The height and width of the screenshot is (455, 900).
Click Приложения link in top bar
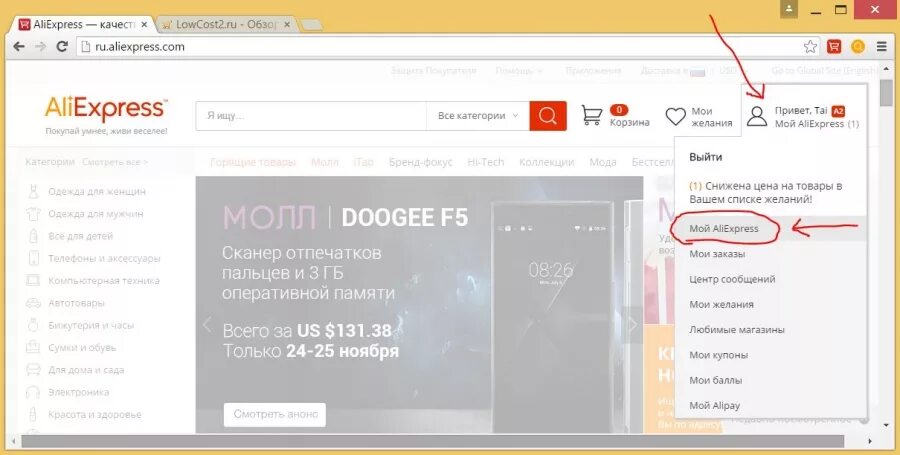pyautogui.click(x=593, y=71)
